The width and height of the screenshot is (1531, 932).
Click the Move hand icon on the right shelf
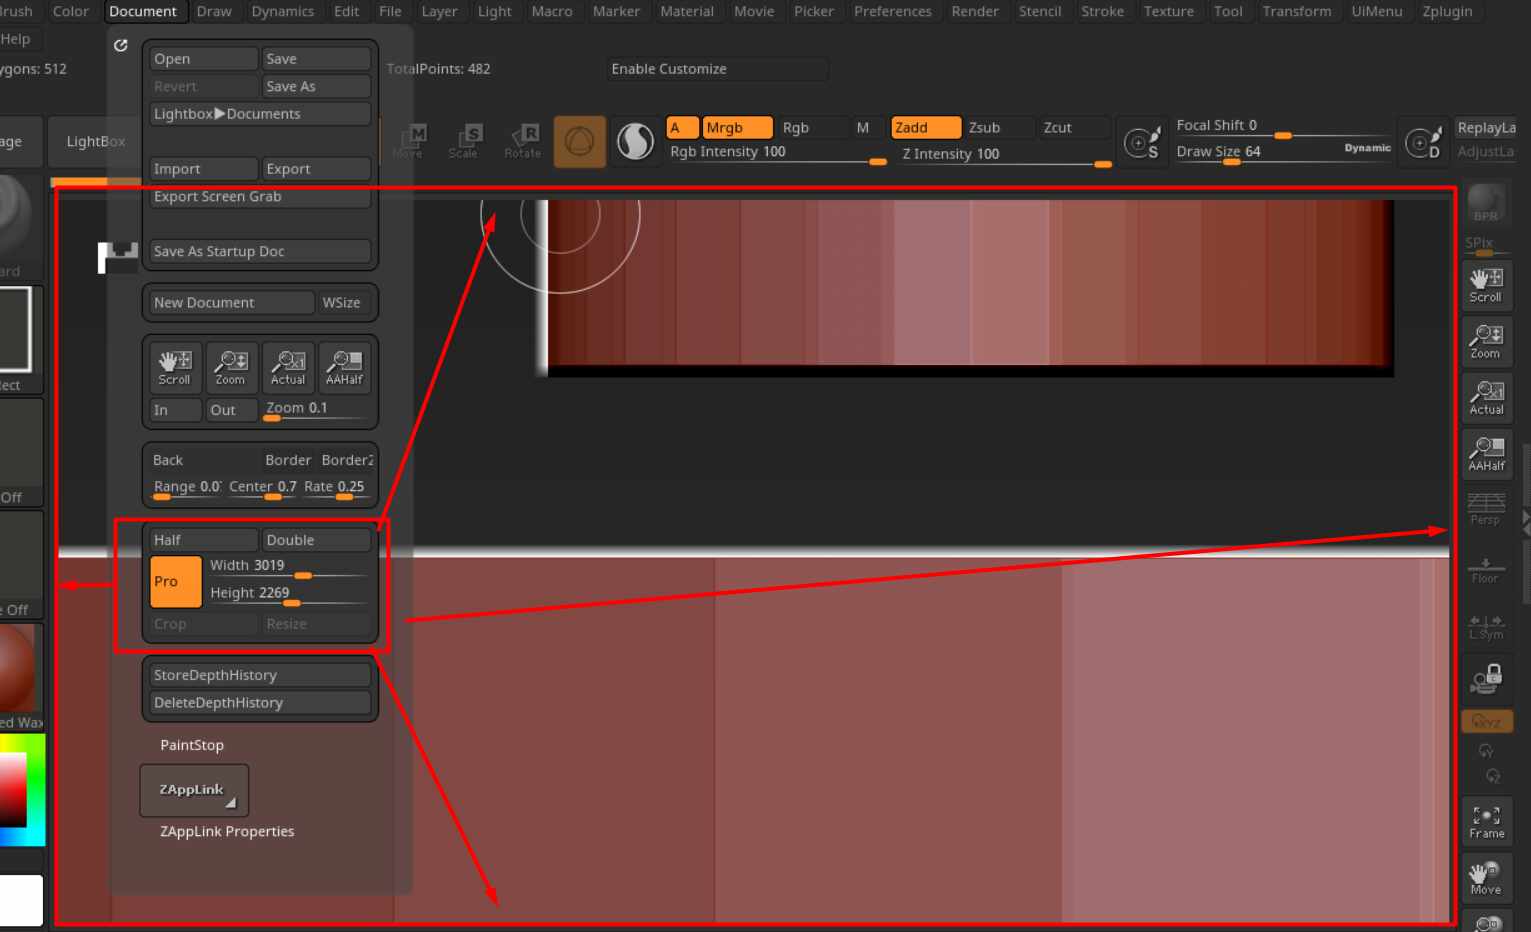pos(1486,877)
